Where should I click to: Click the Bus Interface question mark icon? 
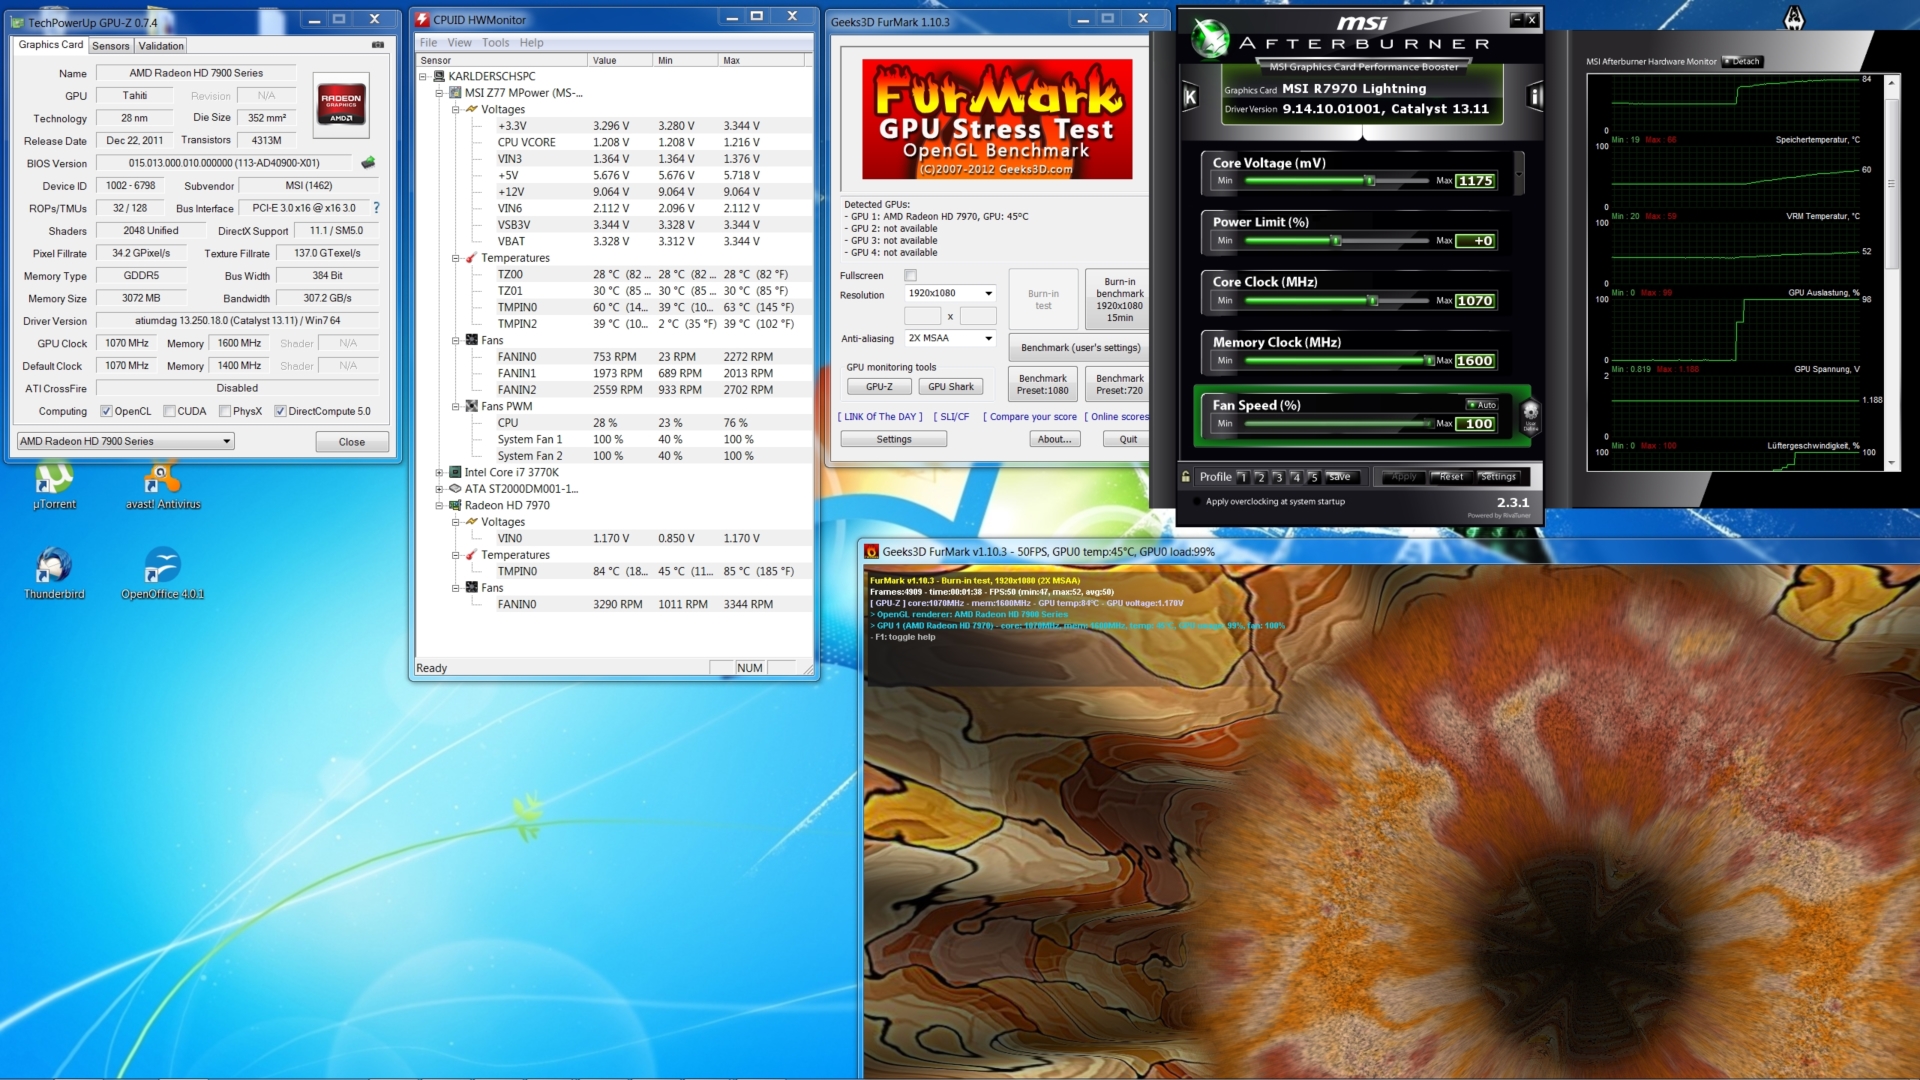376,208
